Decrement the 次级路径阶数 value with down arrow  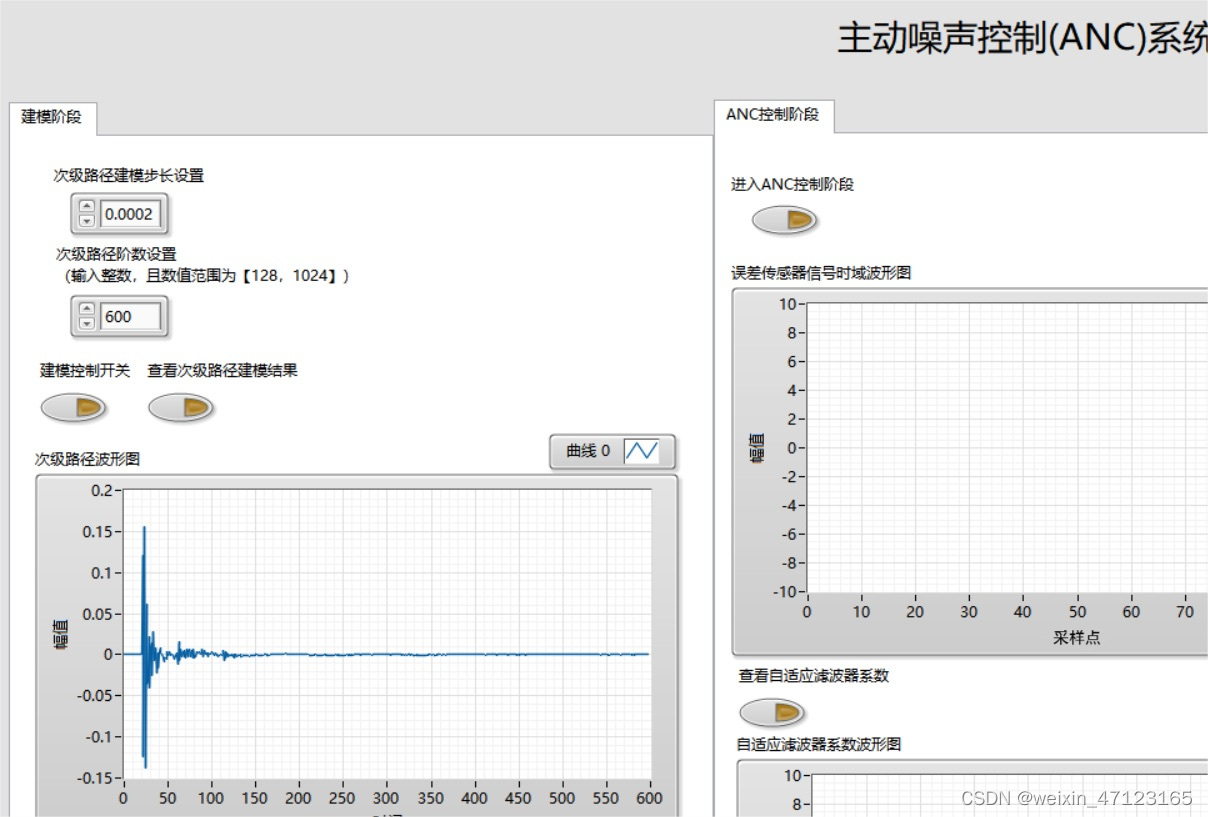[88, 323]
